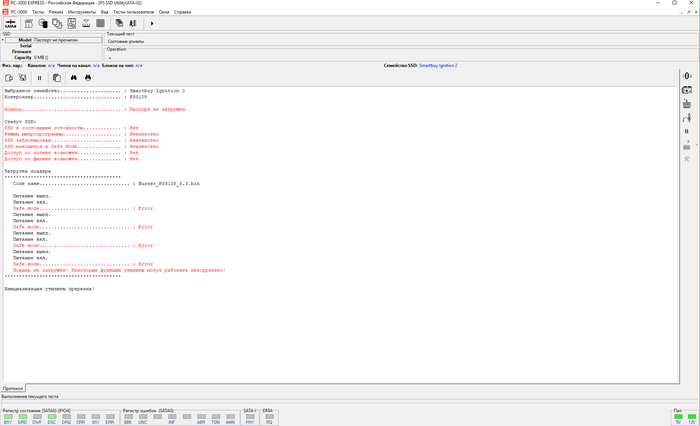The height and width of the screenshot is (426, 700).
Task: Switch to the Протокол tab
Action: [13, 388]
